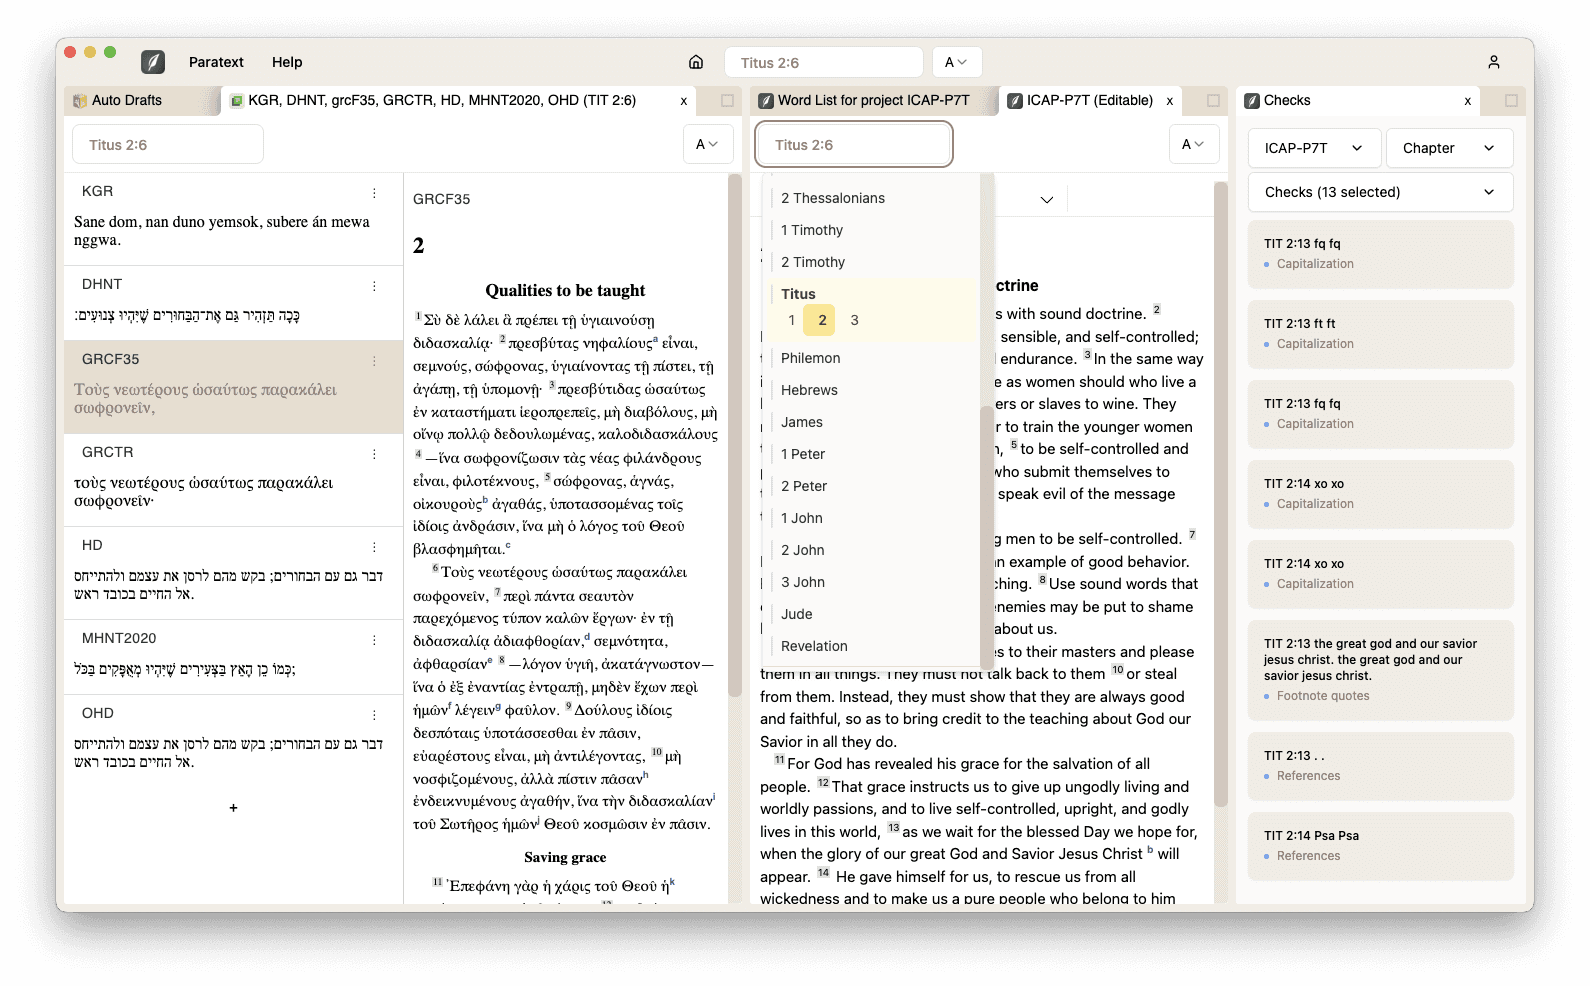Open the Paratext menu
The width and height of the screenshot is (1590, 986).
tap(216, 62)
